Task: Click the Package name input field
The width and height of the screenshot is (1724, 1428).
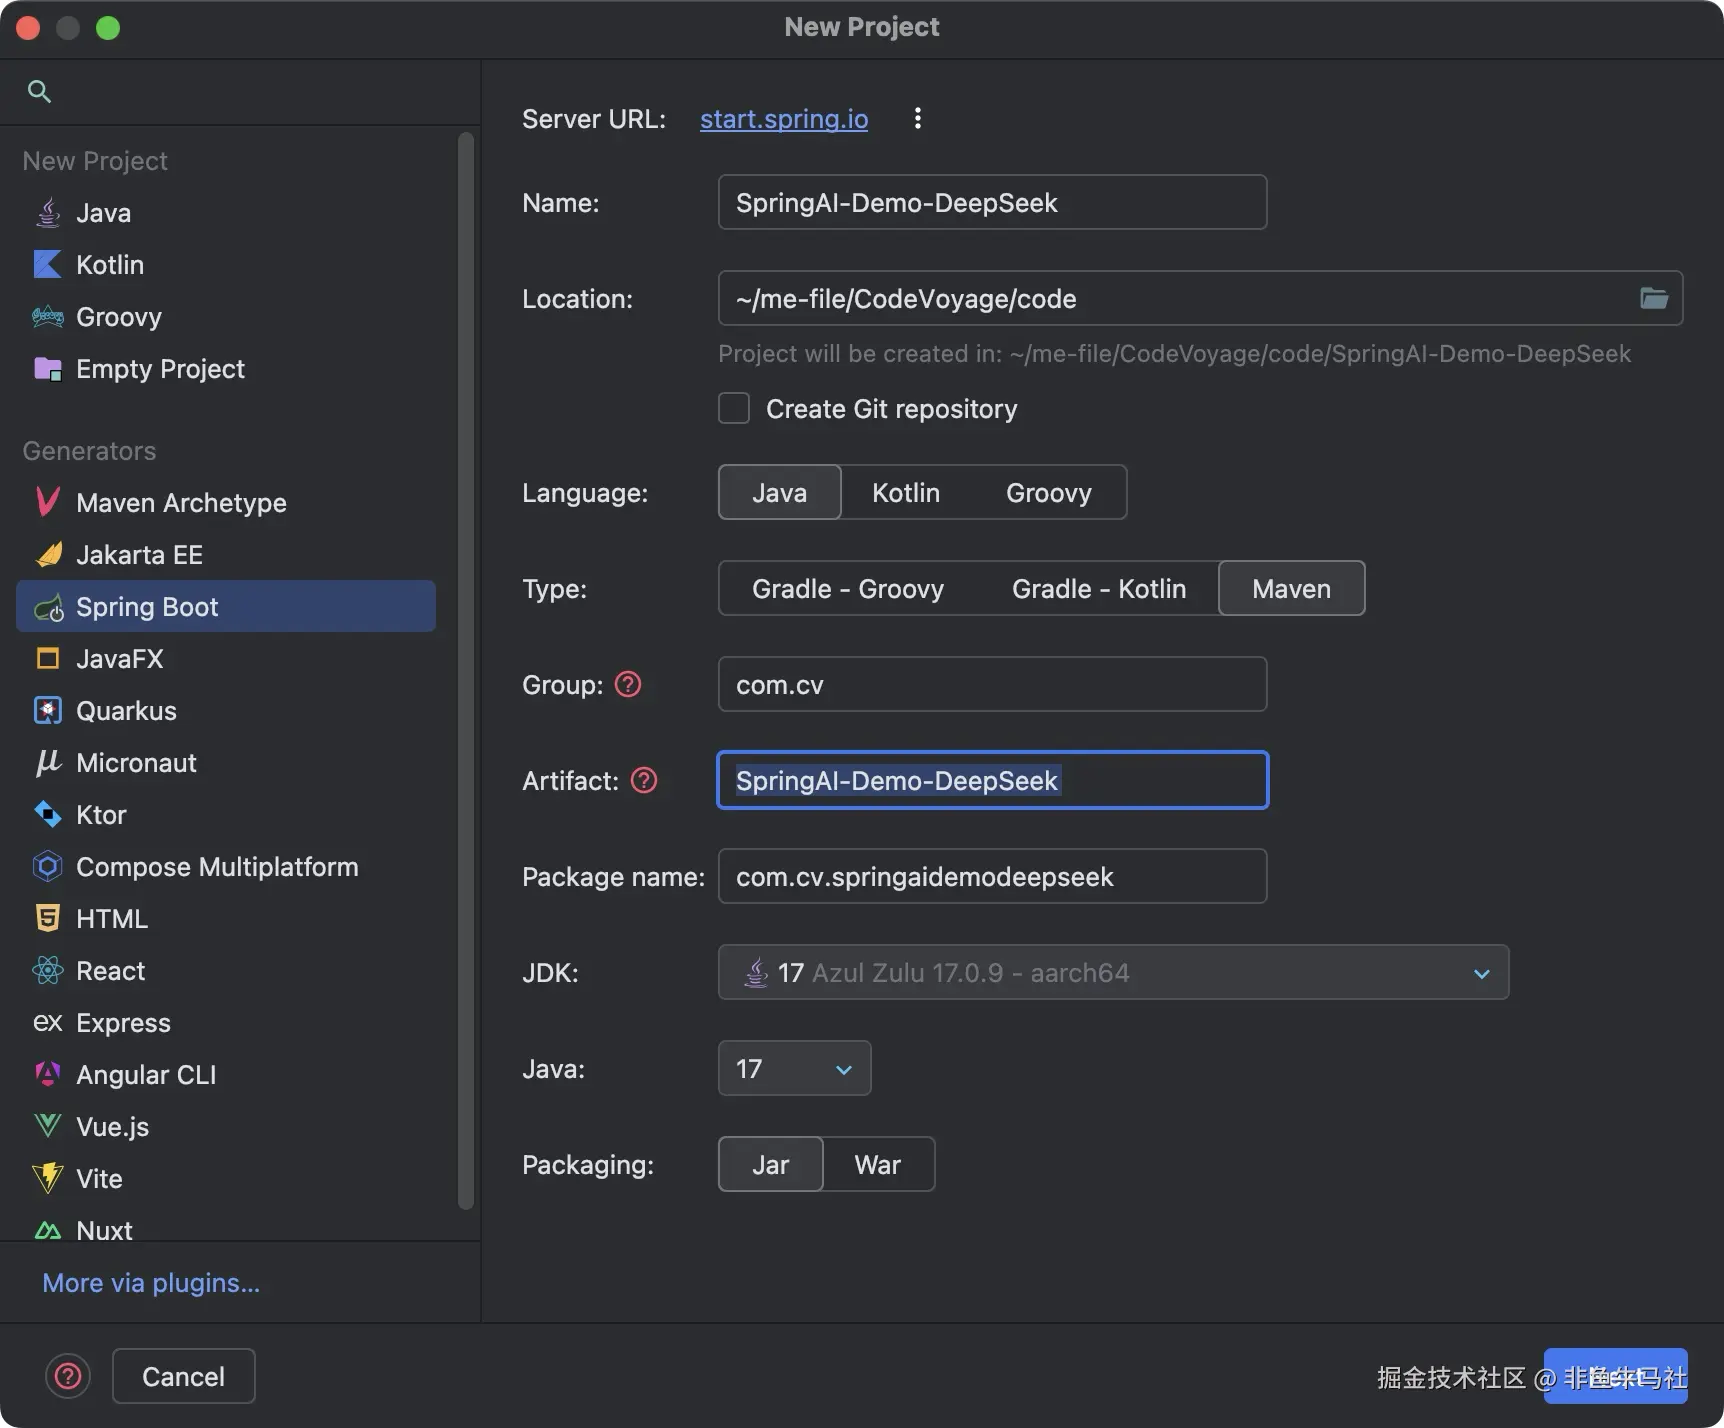Action: pyautogui.click(x=991, y=877)
